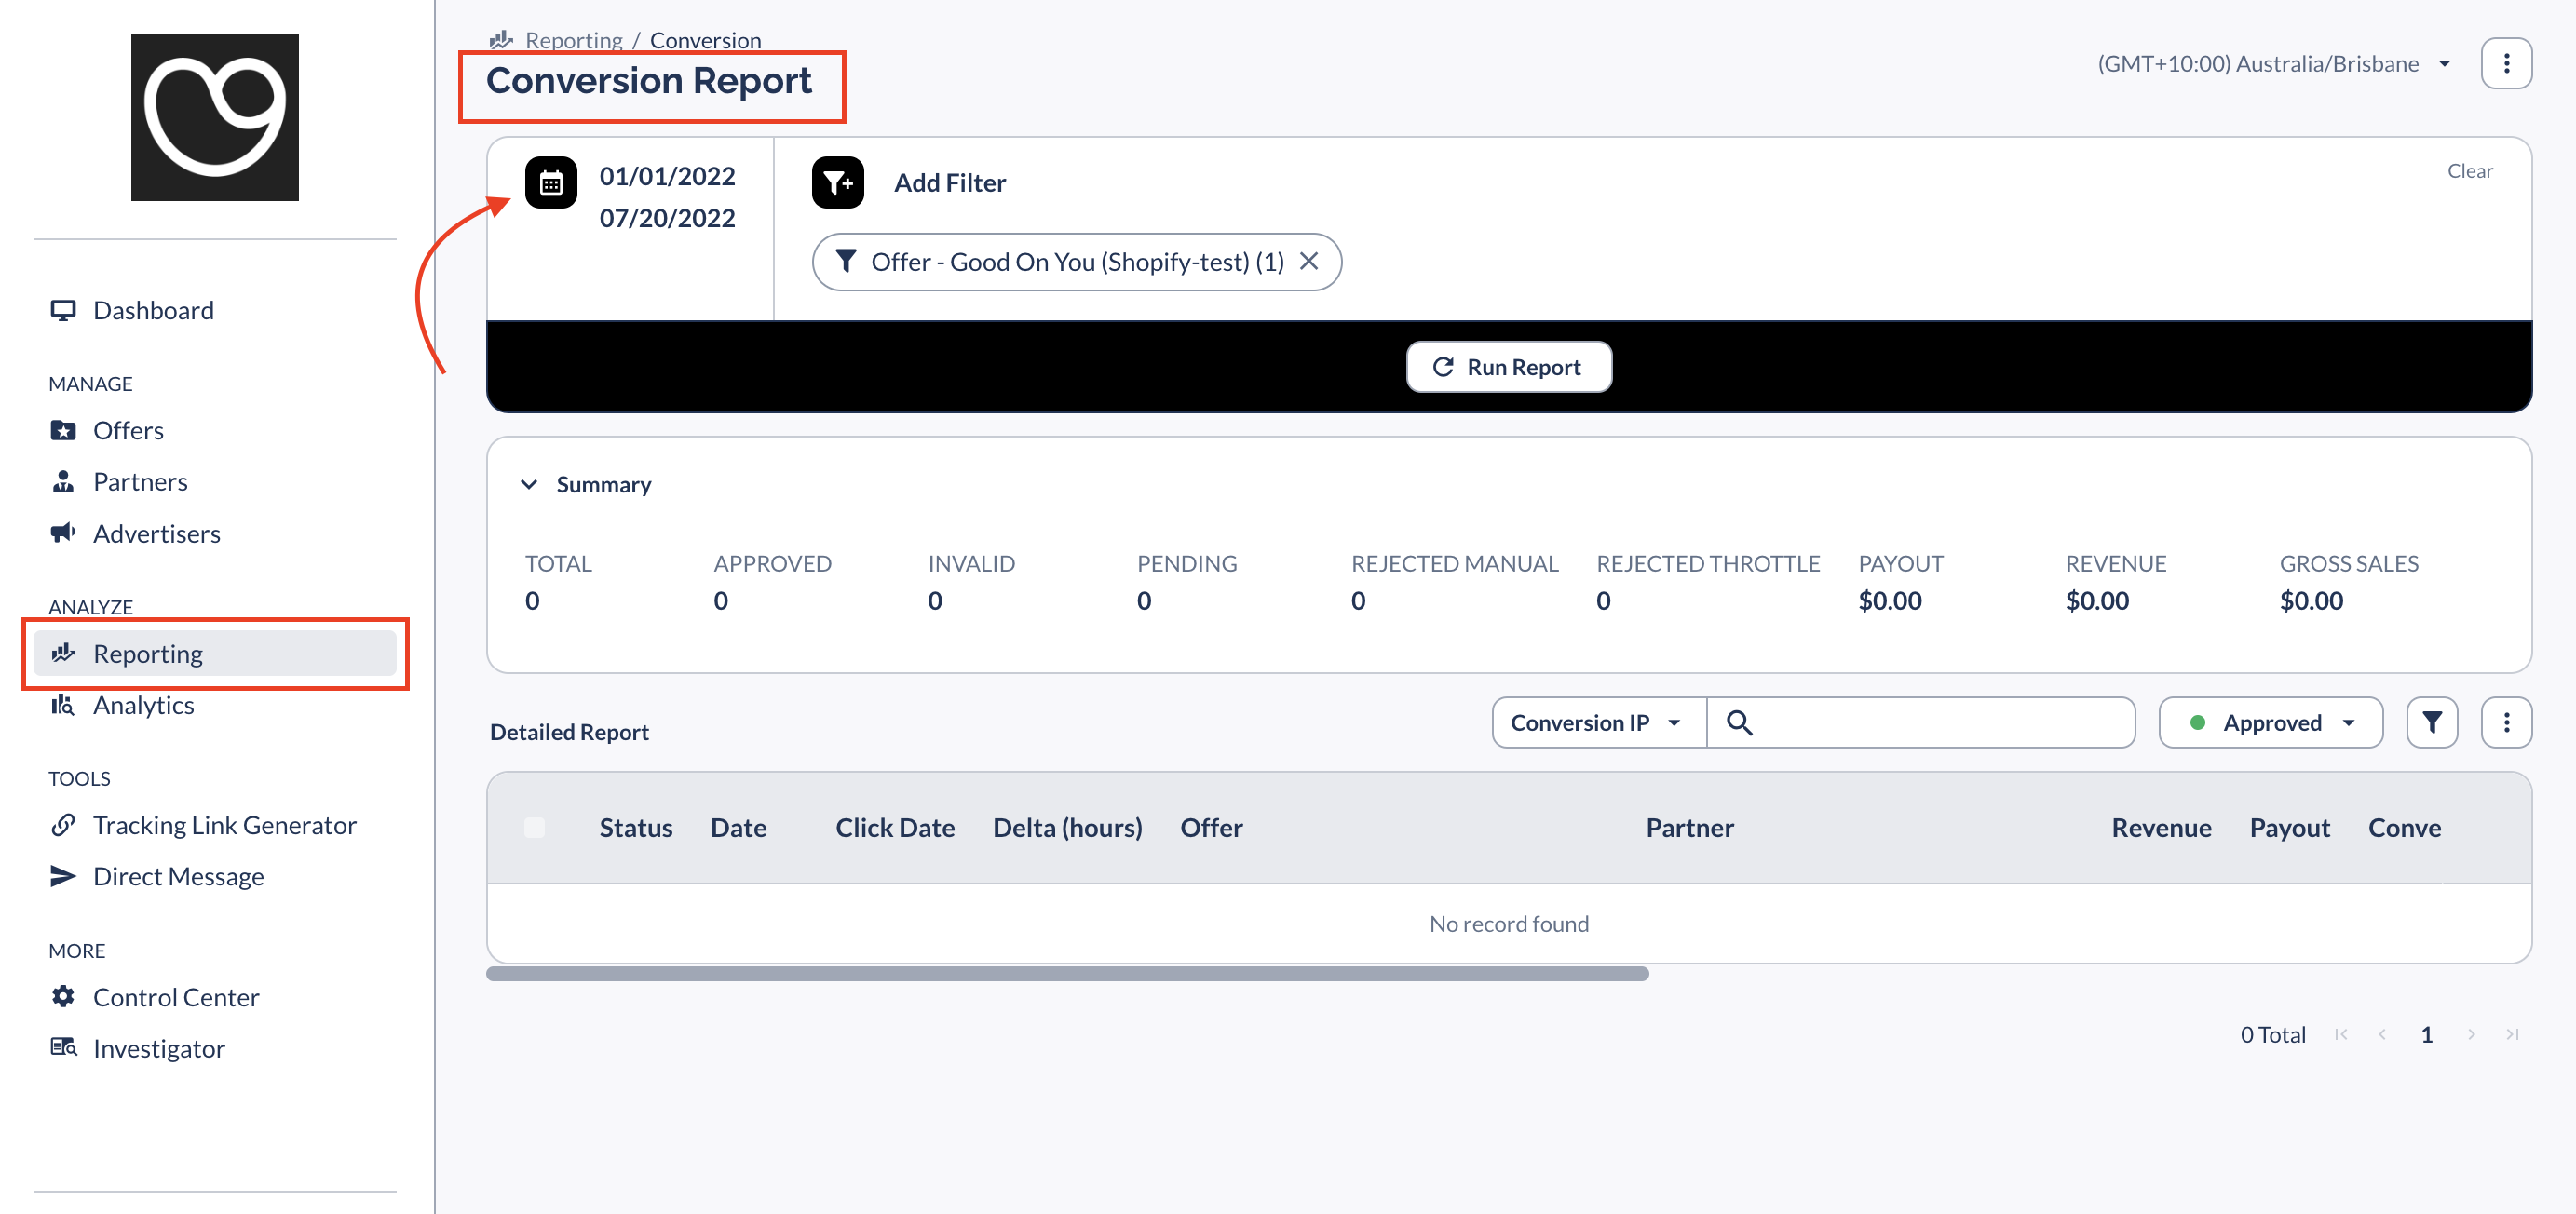Click the detailed report filter funnel icon
The height and width of the screenshot is (1214, 2576).
2431,722
